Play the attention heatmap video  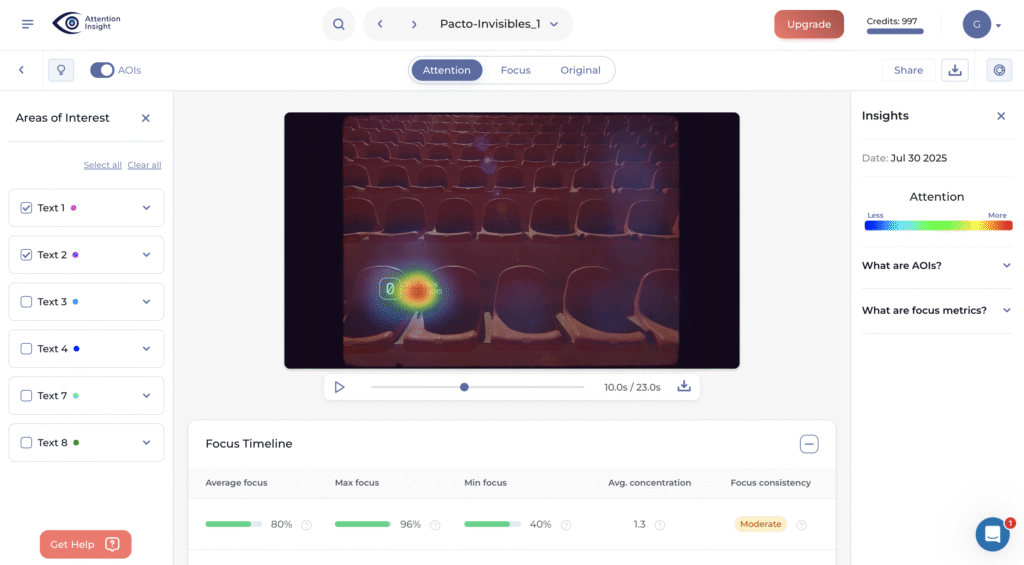[x=340, y=387]
